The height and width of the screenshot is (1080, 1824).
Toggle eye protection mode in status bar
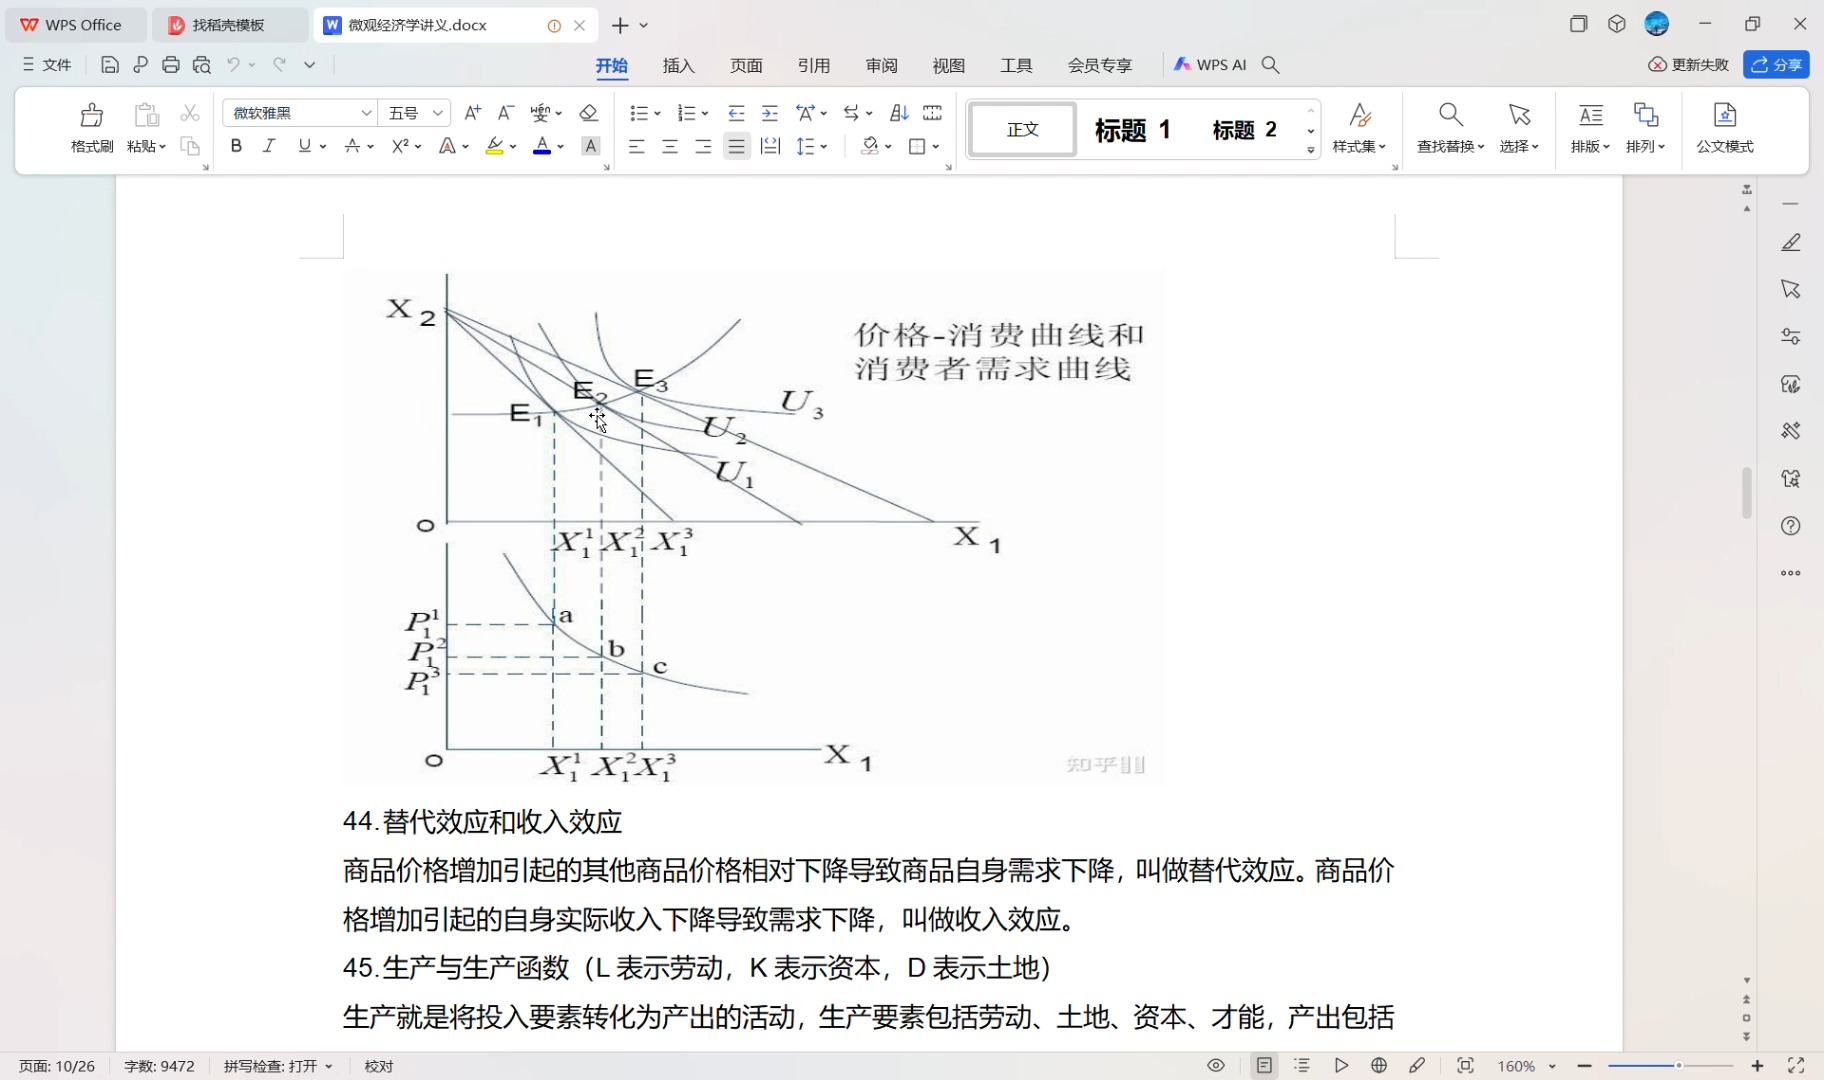(1216, 1066)
